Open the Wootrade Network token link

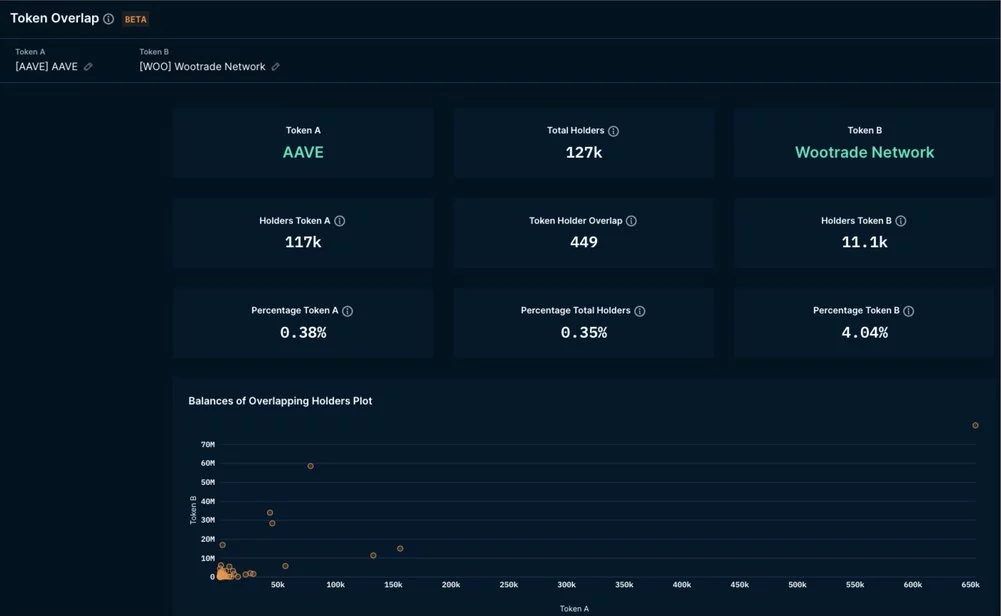864,152
